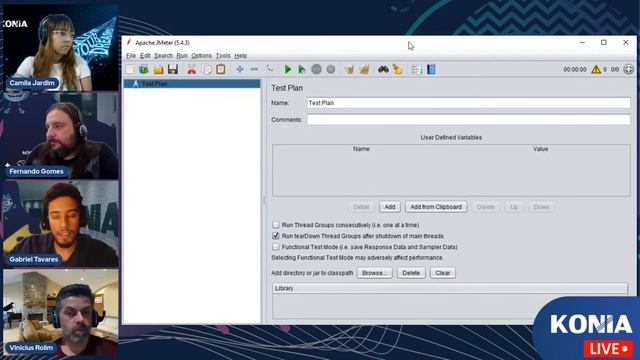Click the Reset Search icon
Viewport: 640px width, 360px height.
coord(398,69)
